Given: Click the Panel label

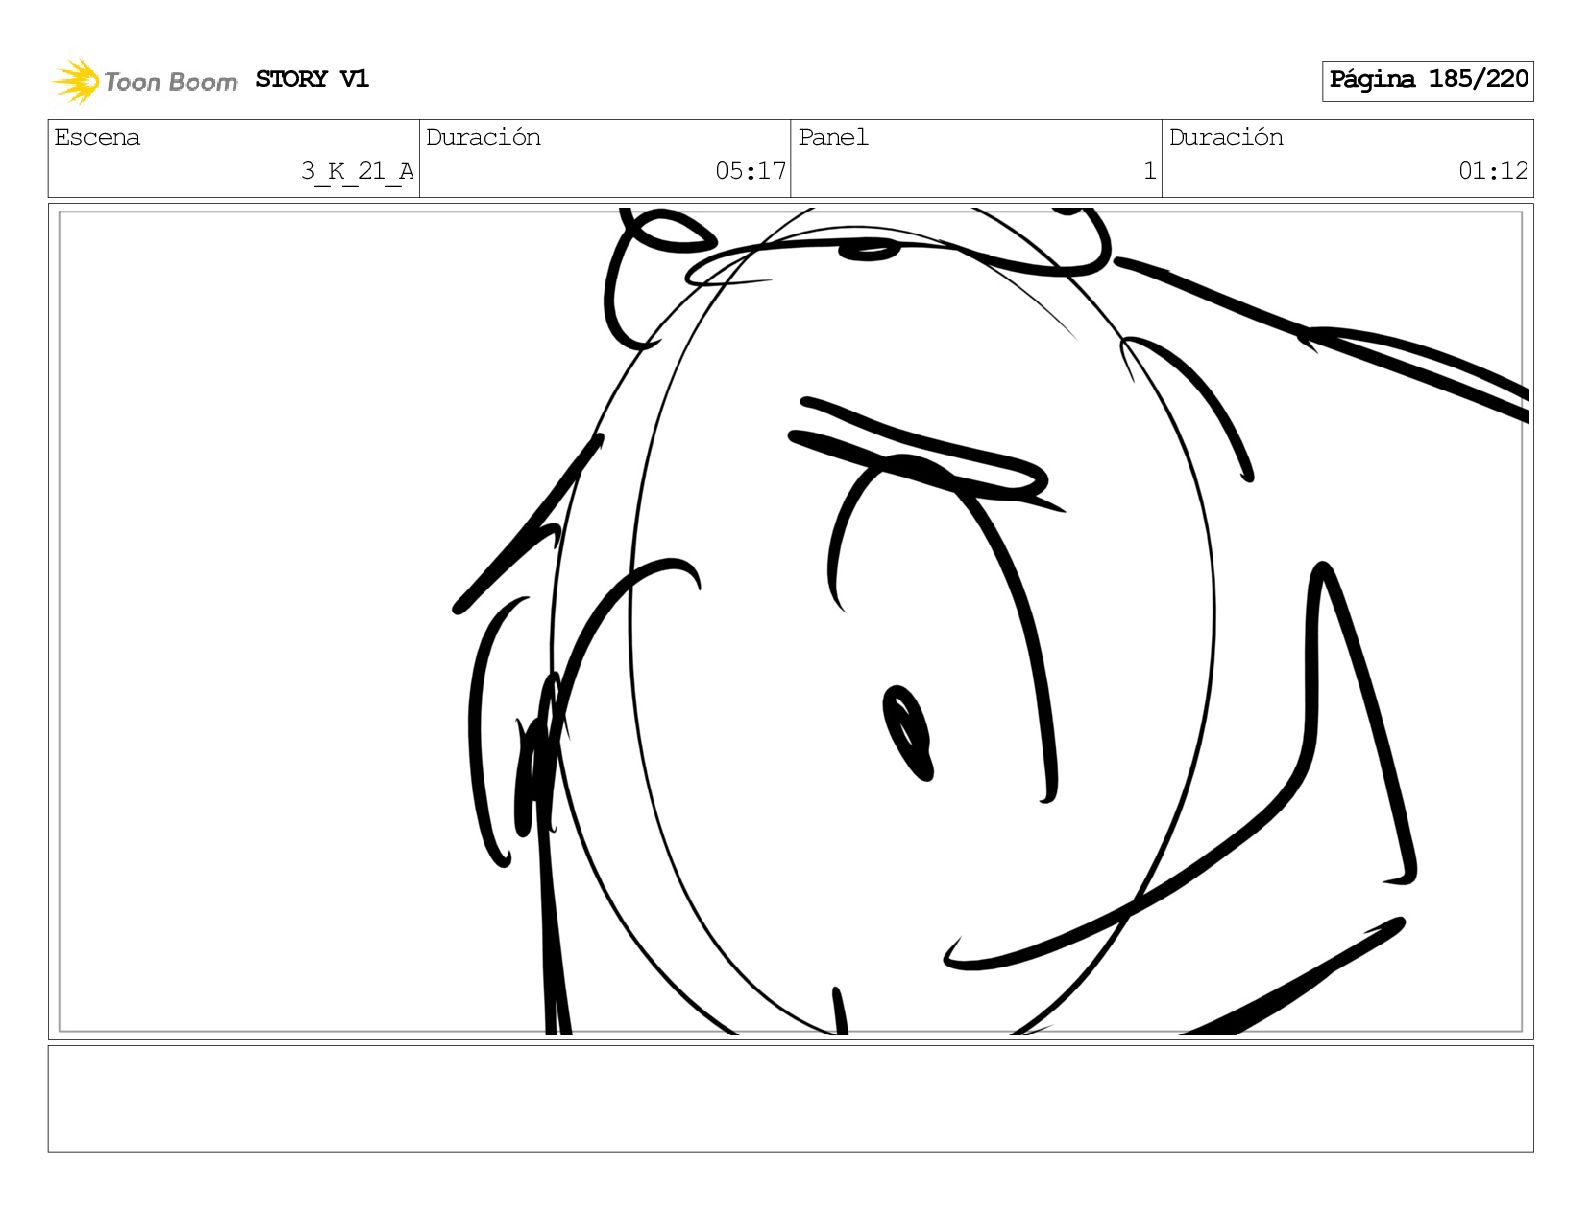Looking at the screenshot, I should [833, 137].
